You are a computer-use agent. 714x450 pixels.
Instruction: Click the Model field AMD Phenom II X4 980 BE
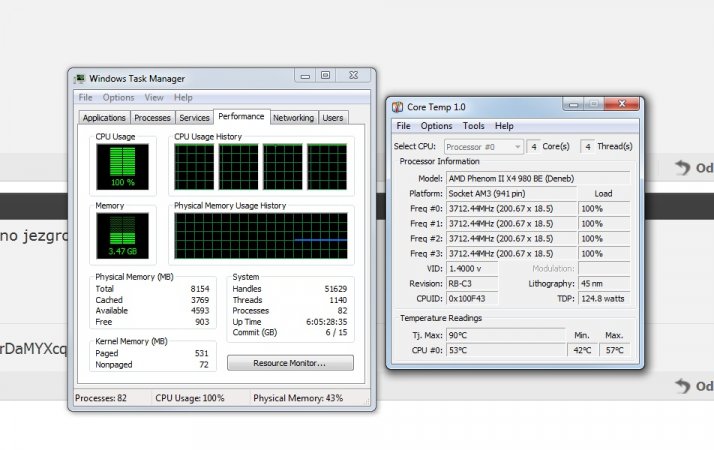click(x=538, y=179)
